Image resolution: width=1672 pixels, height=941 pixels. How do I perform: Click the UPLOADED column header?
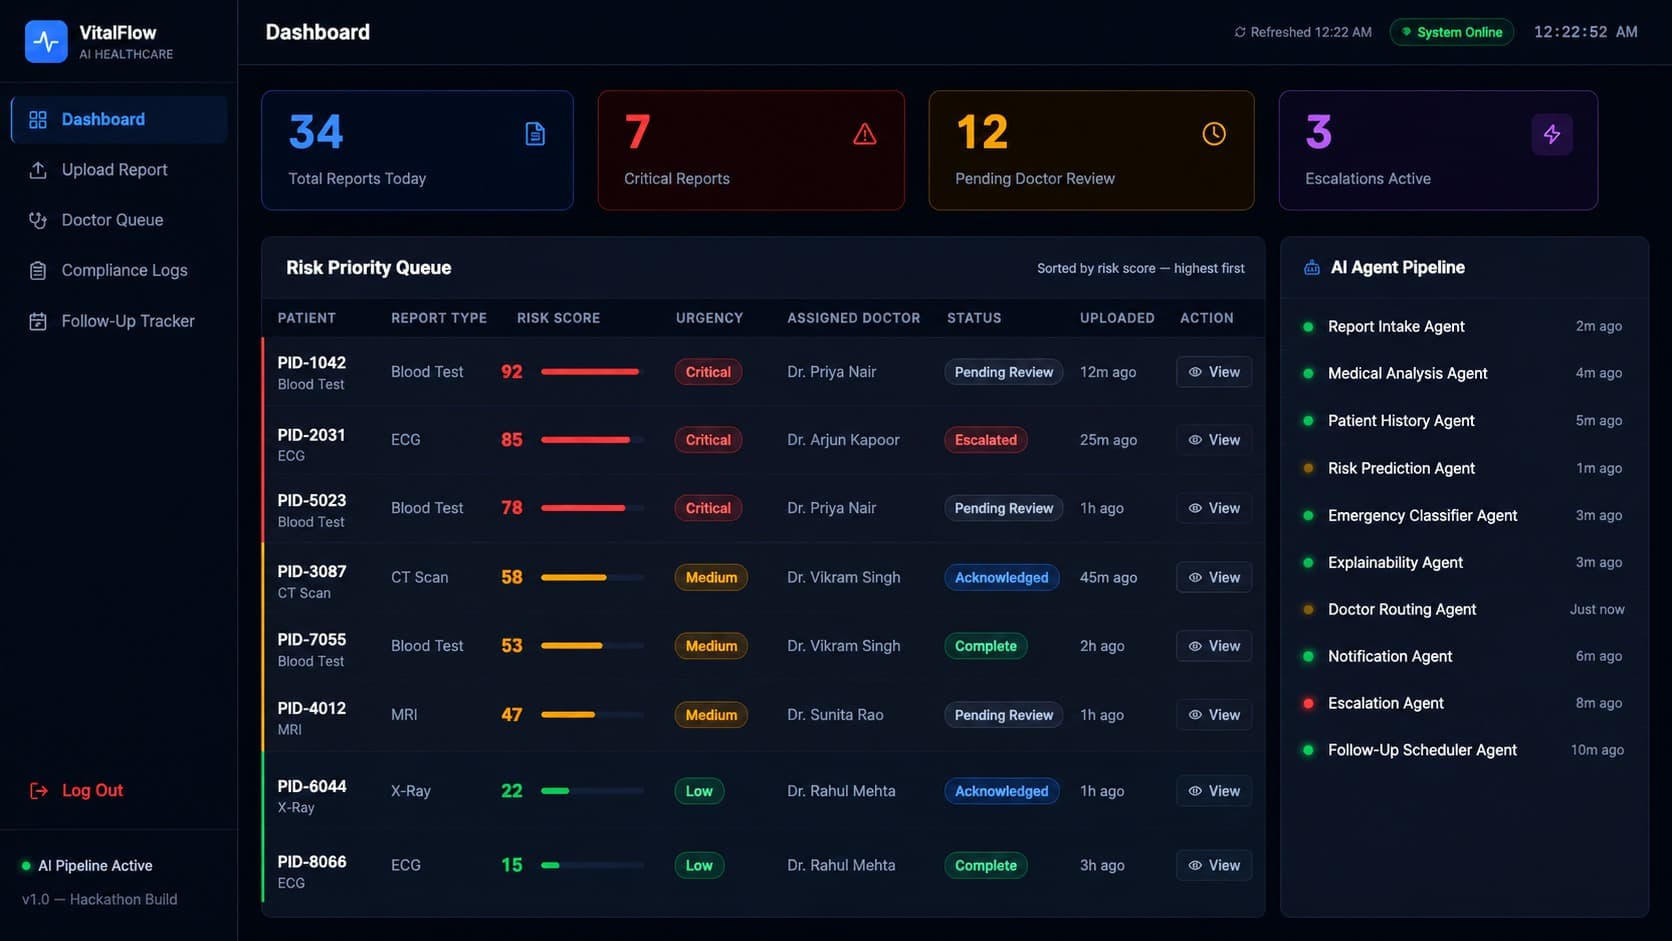pyautogui.click(x=1117, y=318)
